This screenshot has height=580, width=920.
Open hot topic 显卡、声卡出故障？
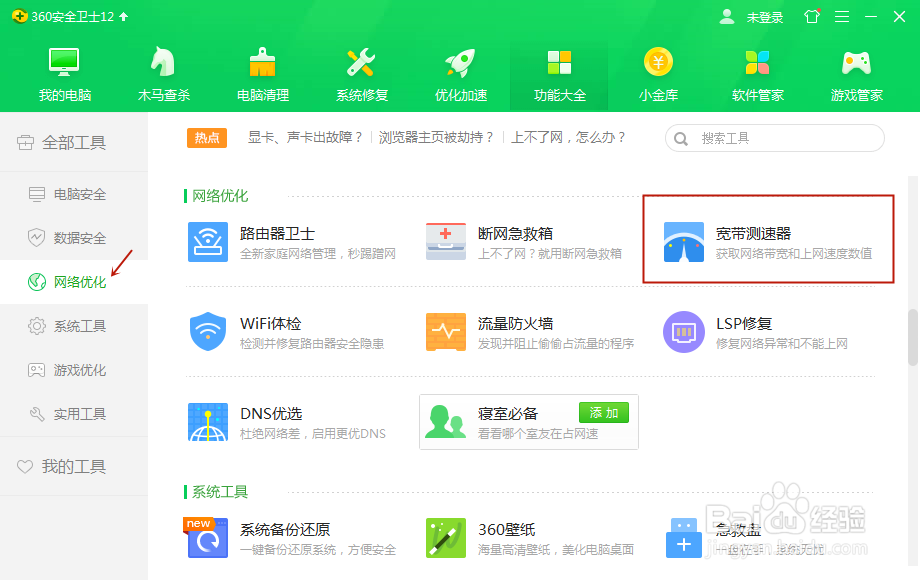click(x=306, y=138)
